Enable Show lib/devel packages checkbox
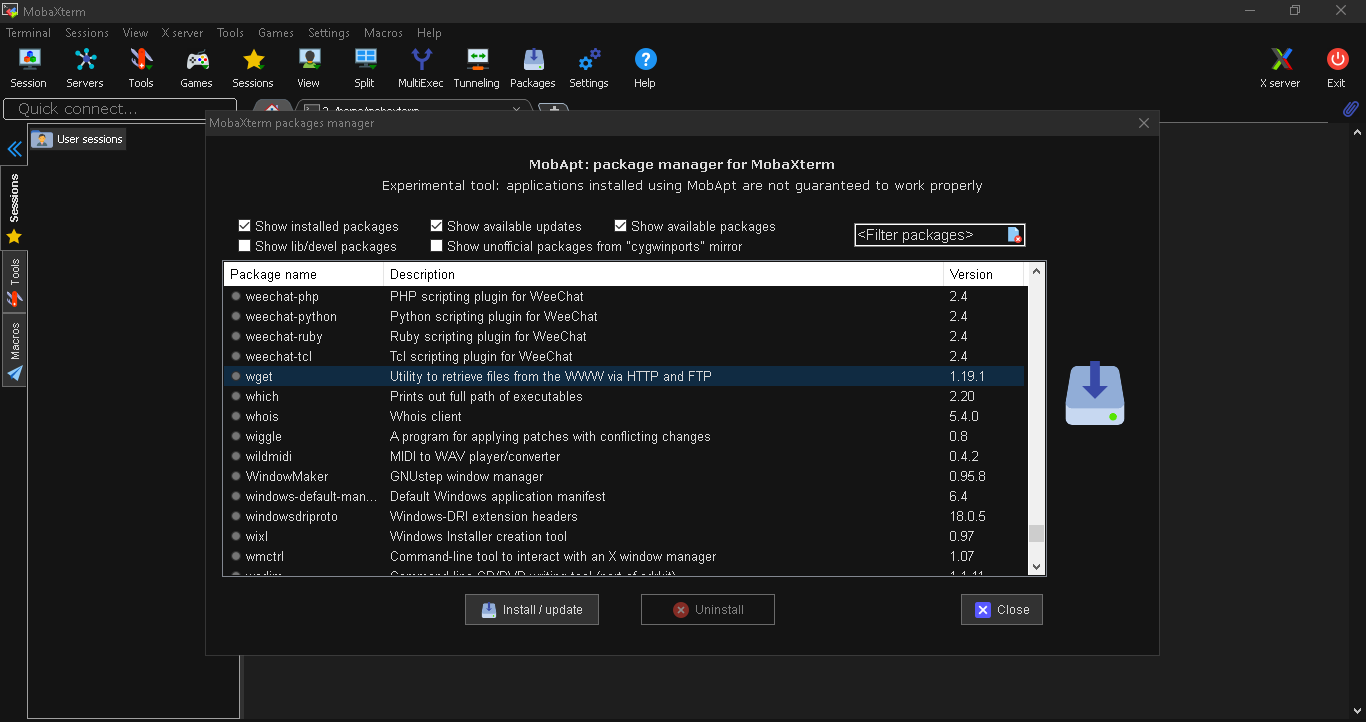The height and width of the screenshot is (722, 1366). coord(245,246)
